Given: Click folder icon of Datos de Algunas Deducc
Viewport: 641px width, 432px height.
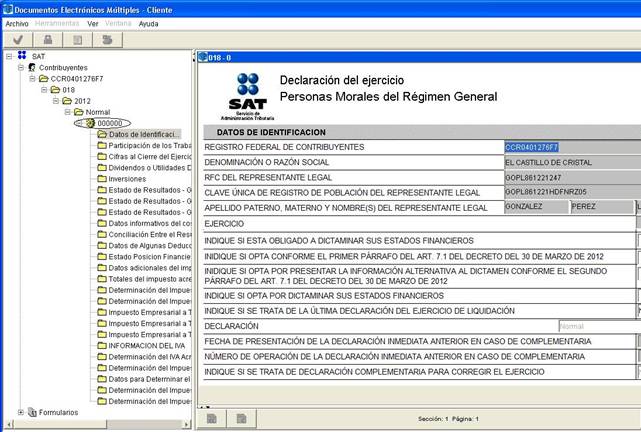Looking at the screenshot, I should point(102,245).
